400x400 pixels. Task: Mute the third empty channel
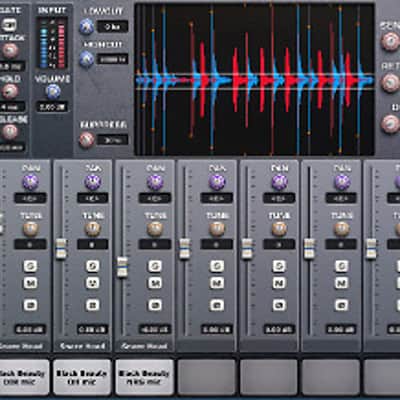point(341,283)
